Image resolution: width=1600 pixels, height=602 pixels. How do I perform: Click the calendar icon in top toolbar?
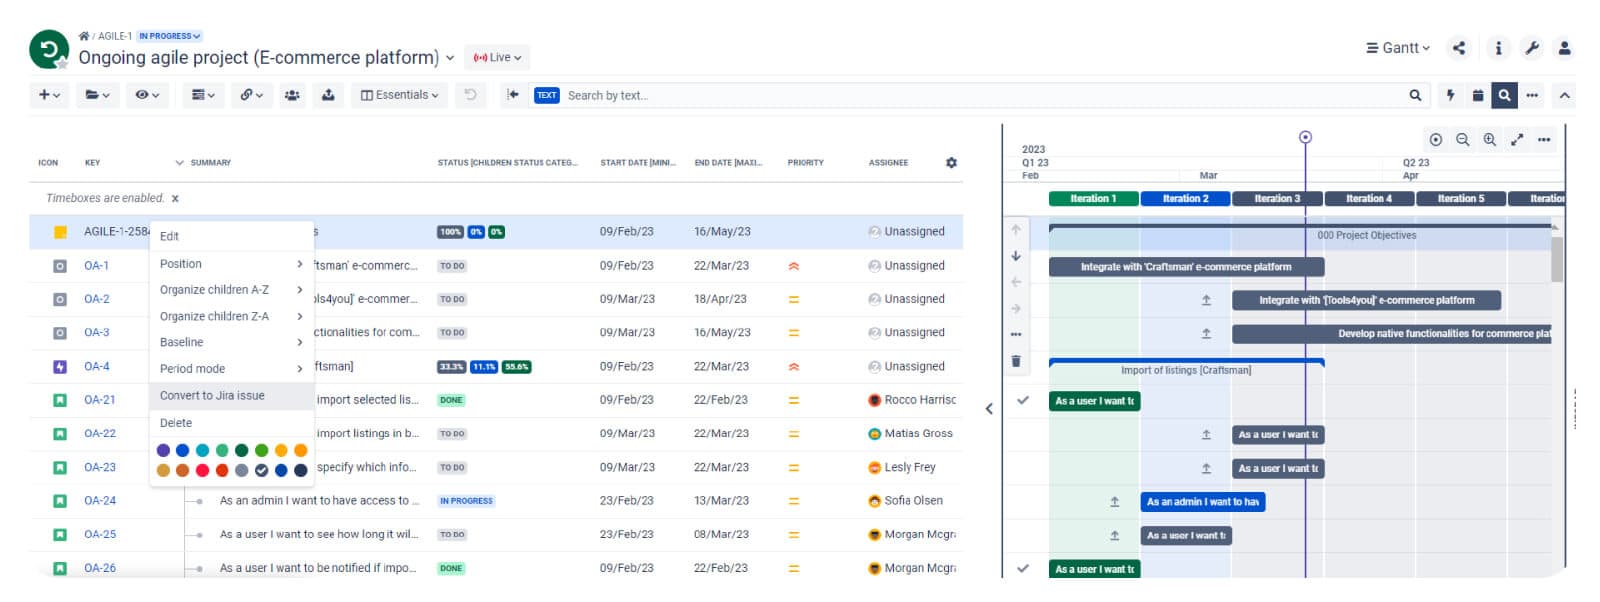[x=1477, y=95]
